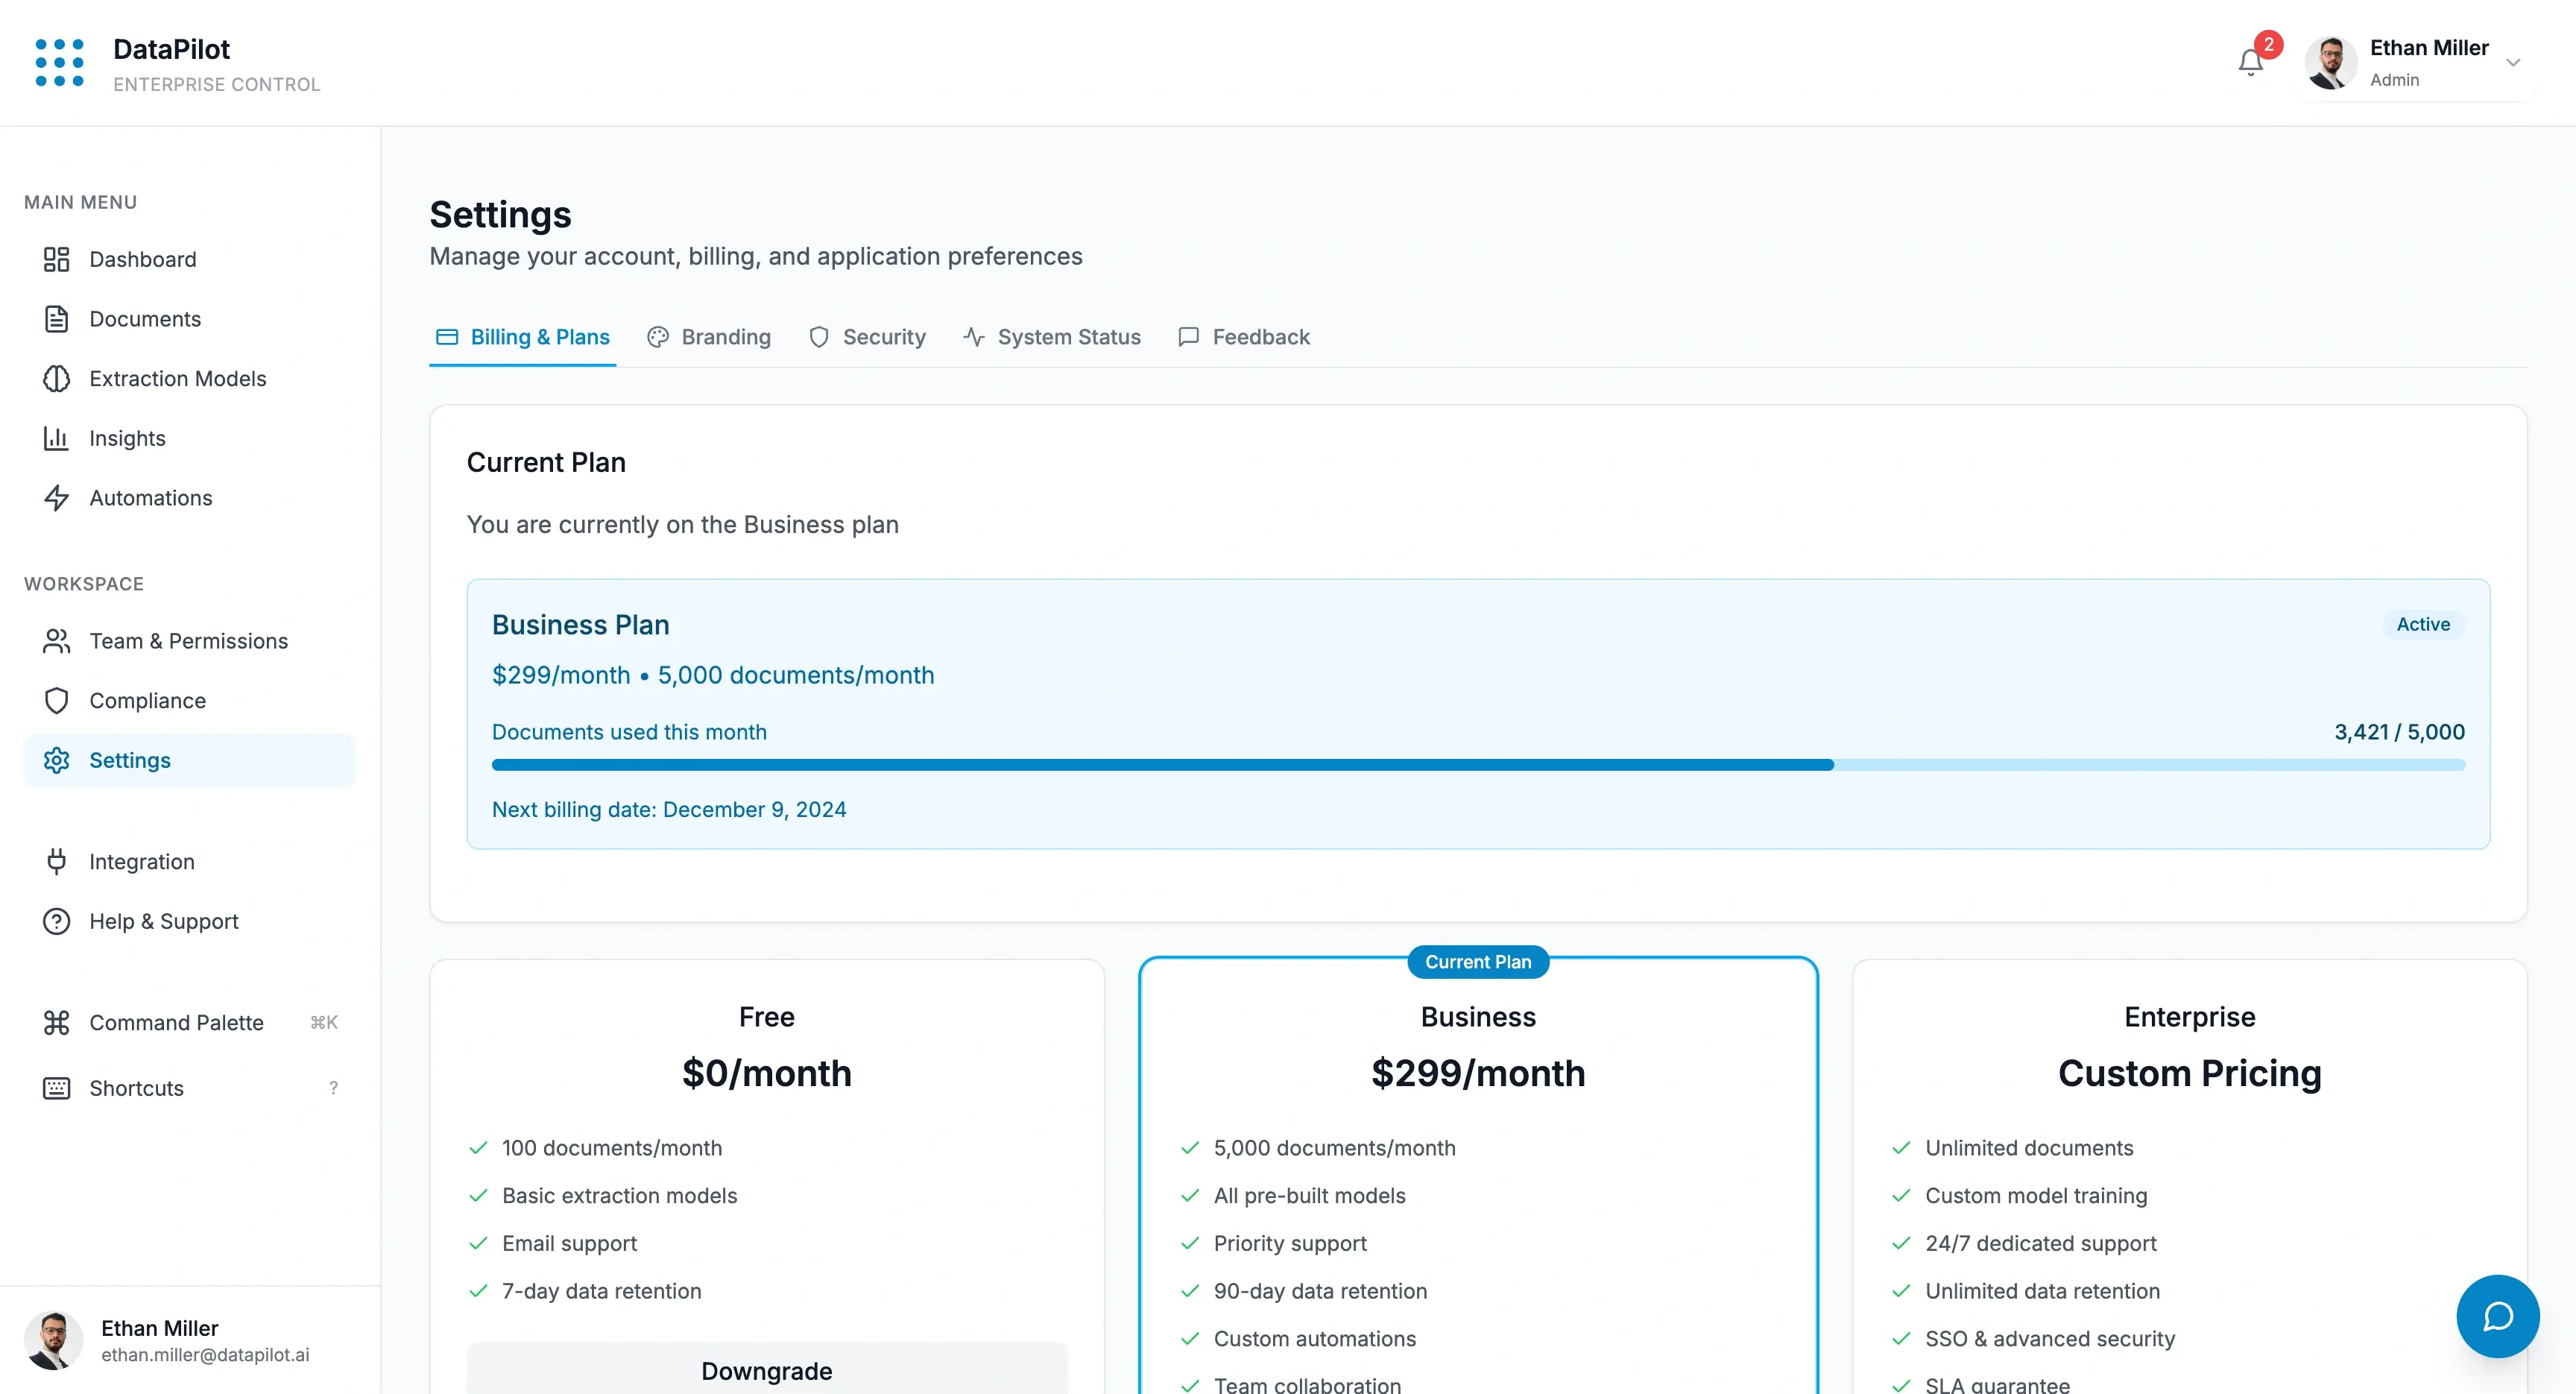The height and width of the screenshot is (1394, 2576).
Task: Click the Command Palette icon
Action: tap(56, 1022)
